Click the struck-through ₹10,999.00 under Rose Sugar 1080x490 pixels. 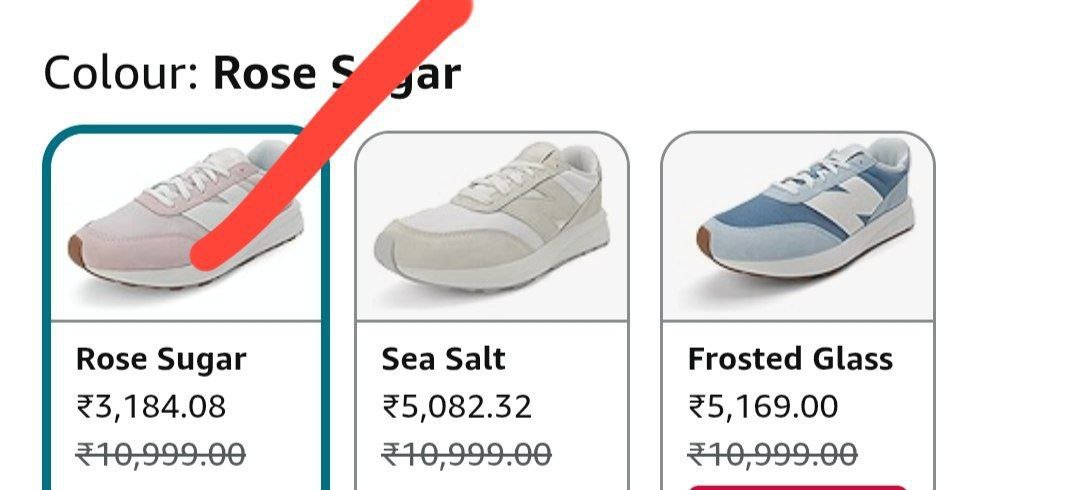pyautogui.click(x=160, y=454)
